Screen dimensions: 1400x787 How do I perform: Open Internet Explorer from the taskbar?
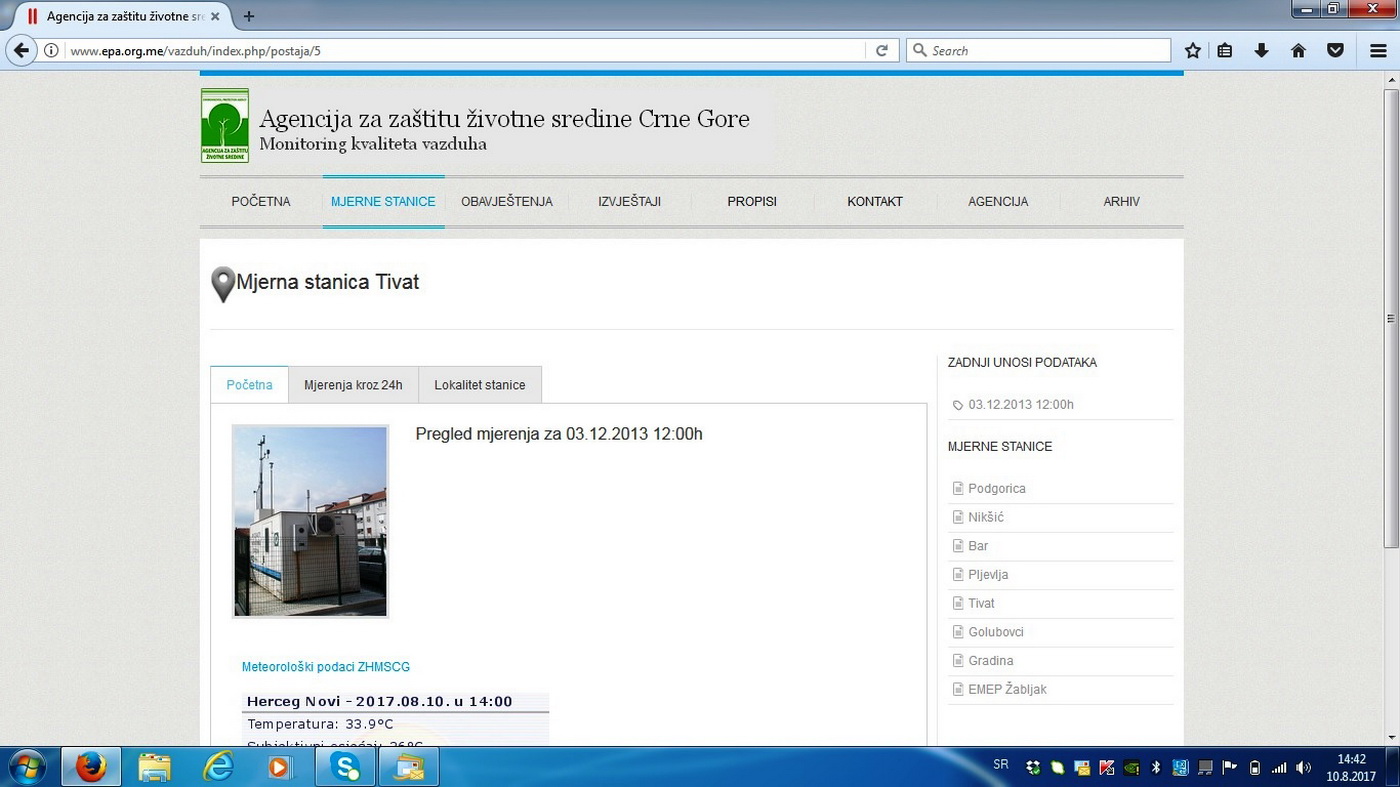217,767
